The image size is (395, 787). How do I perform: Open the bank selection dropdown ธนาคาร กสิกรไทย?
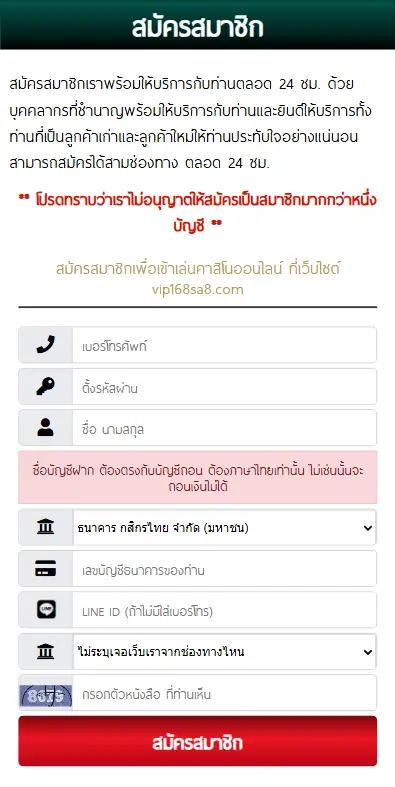224,528
